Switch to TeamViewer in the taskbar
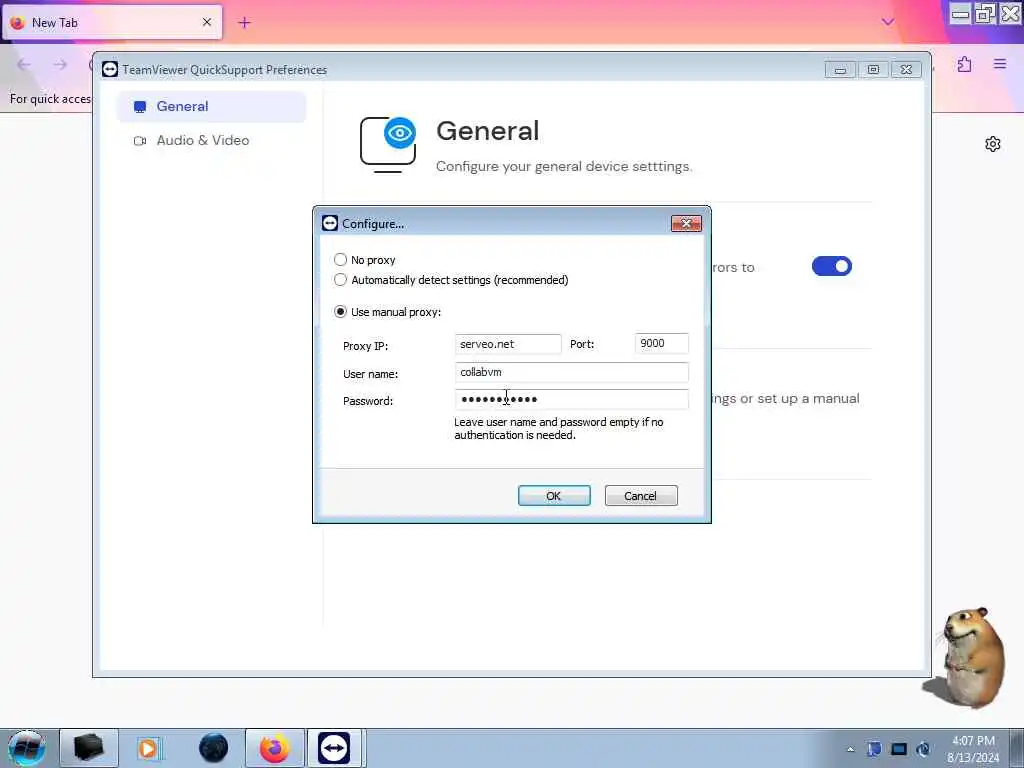Screen dimensions: 1024x768 (x=334, y=748)
